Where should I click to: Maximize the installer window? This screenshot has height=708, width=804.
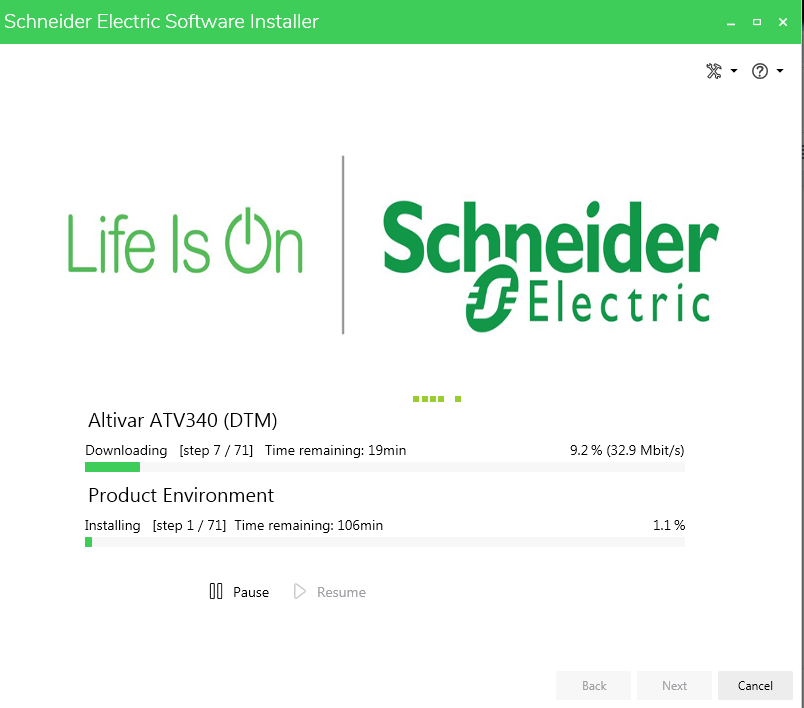tap(757, 22)
